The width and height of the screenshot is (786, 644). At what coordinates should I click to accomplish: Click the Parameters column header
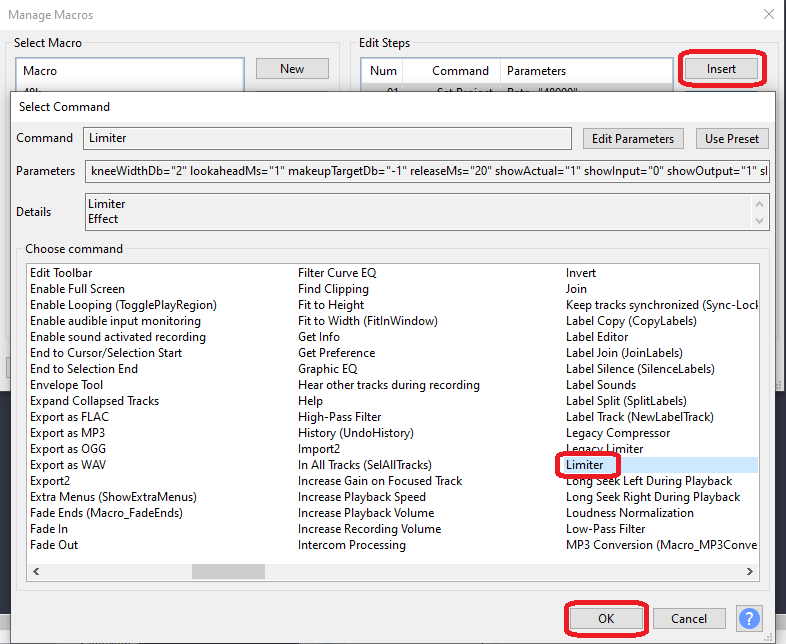click(x=536, y=71)
